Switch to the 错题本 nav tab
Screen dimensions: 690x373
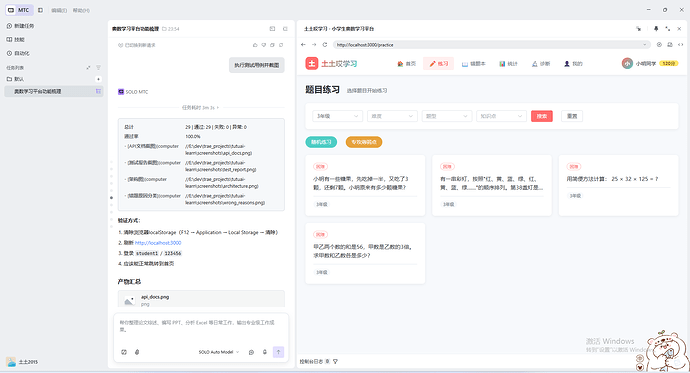tap(473, 64)
